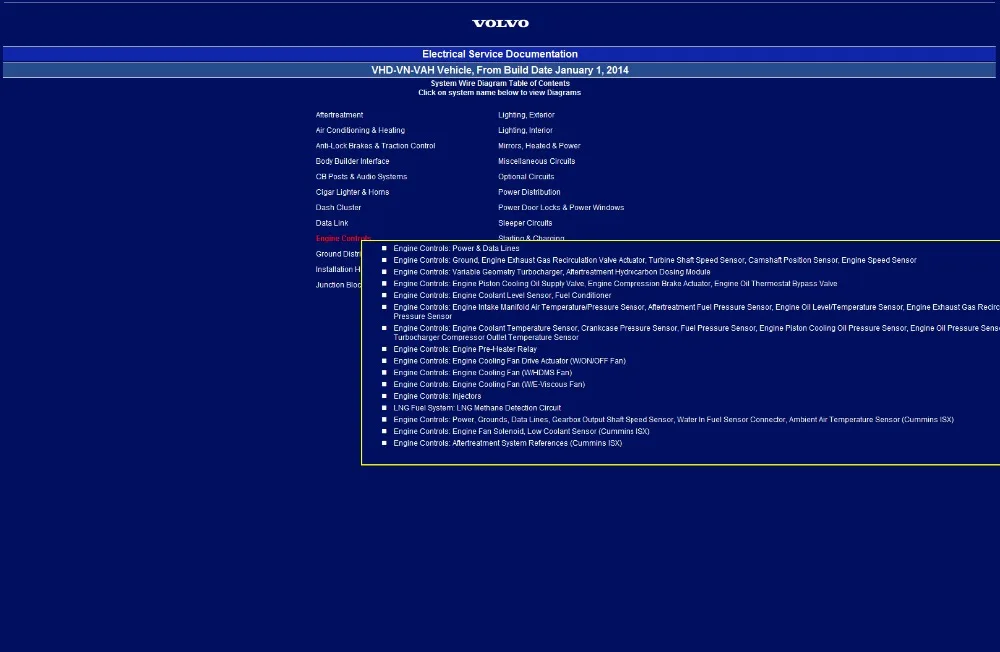This screenshot has width=1000, height=652.
Task: Open Aftertreatment System References (Cummins ISX)
Action: pos(507,443)
